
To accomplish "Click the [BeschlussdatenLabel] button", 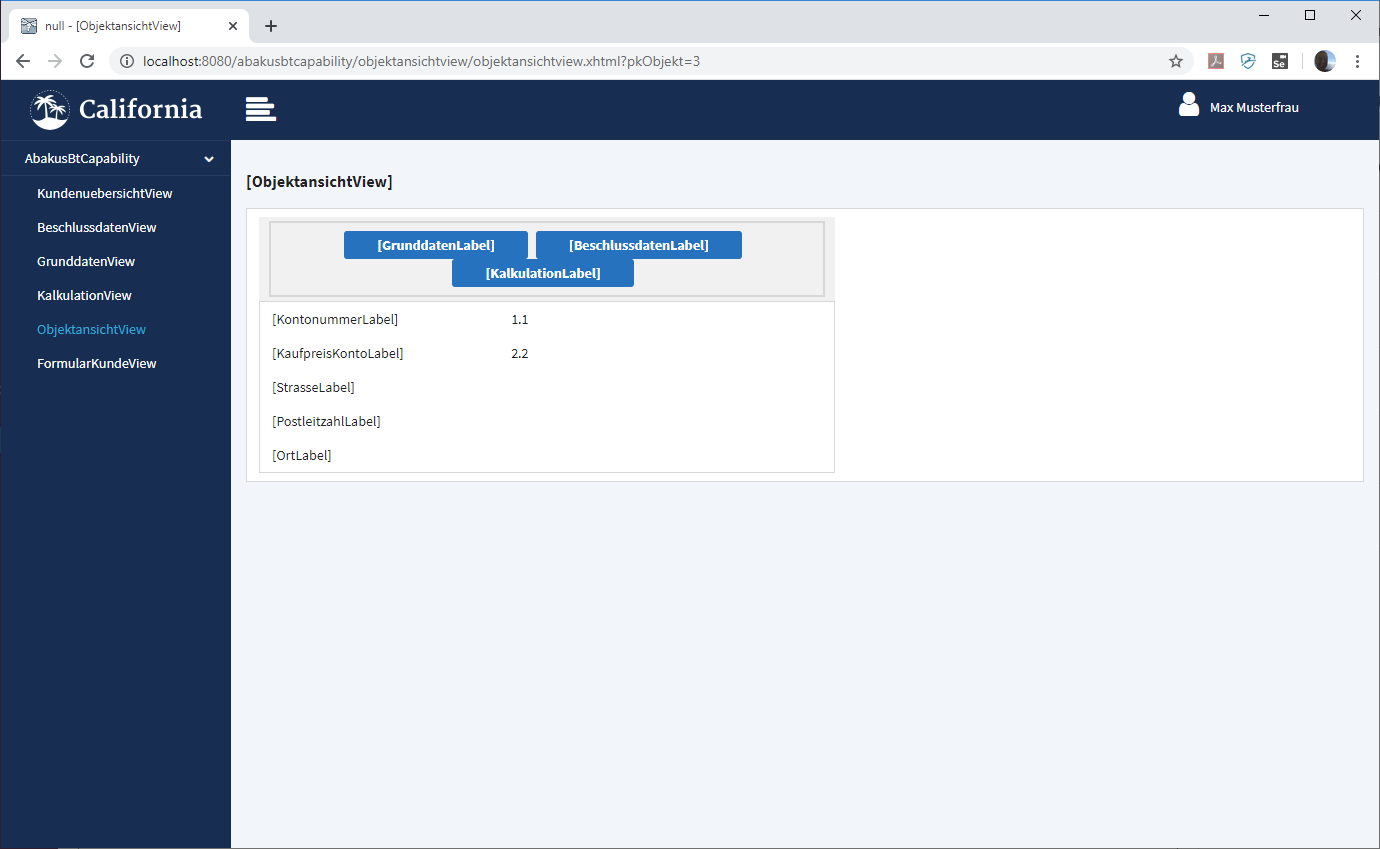I will [x=639, y=245].
